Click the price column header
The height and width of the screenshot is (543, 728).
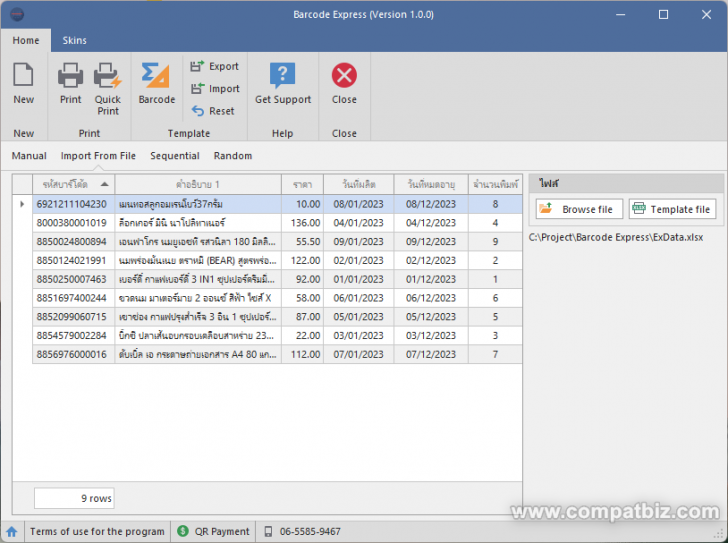pyautogui.click(x=302, y=184)
